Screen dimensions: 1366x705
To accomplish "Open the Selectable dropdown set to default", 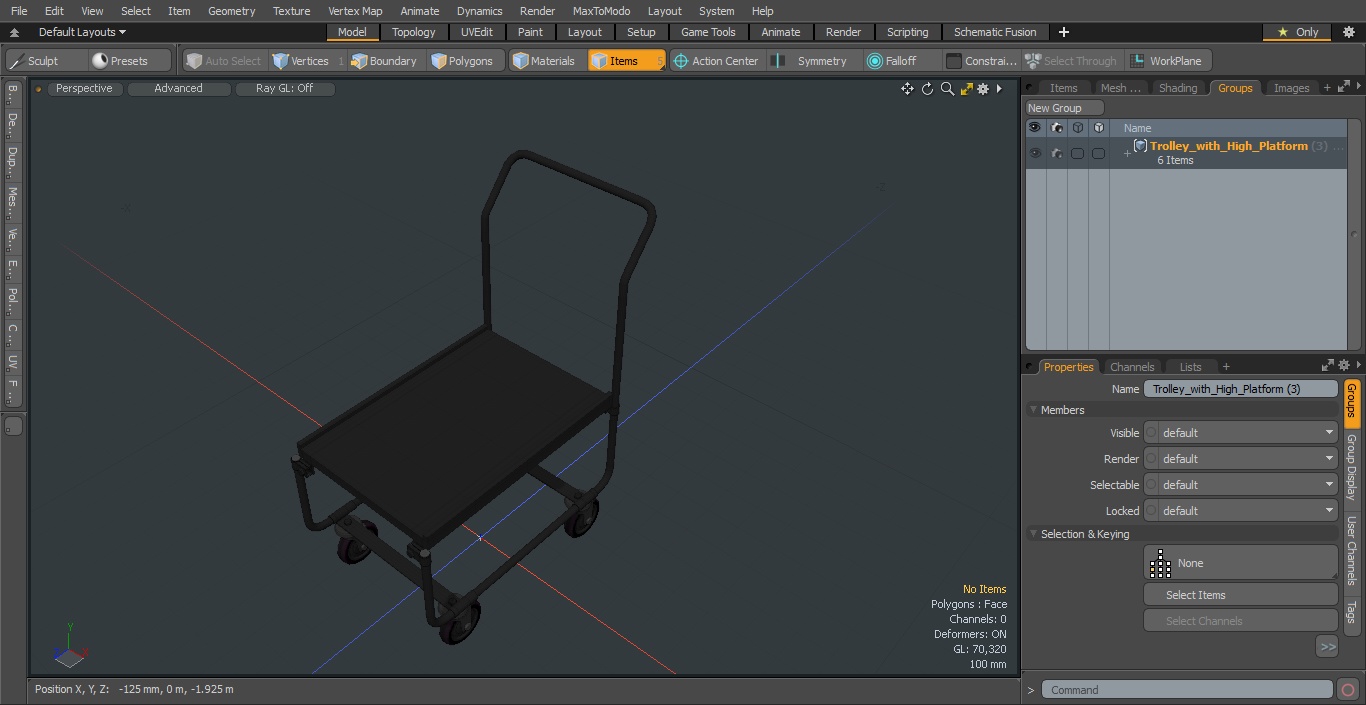I will pos(1247,485).
